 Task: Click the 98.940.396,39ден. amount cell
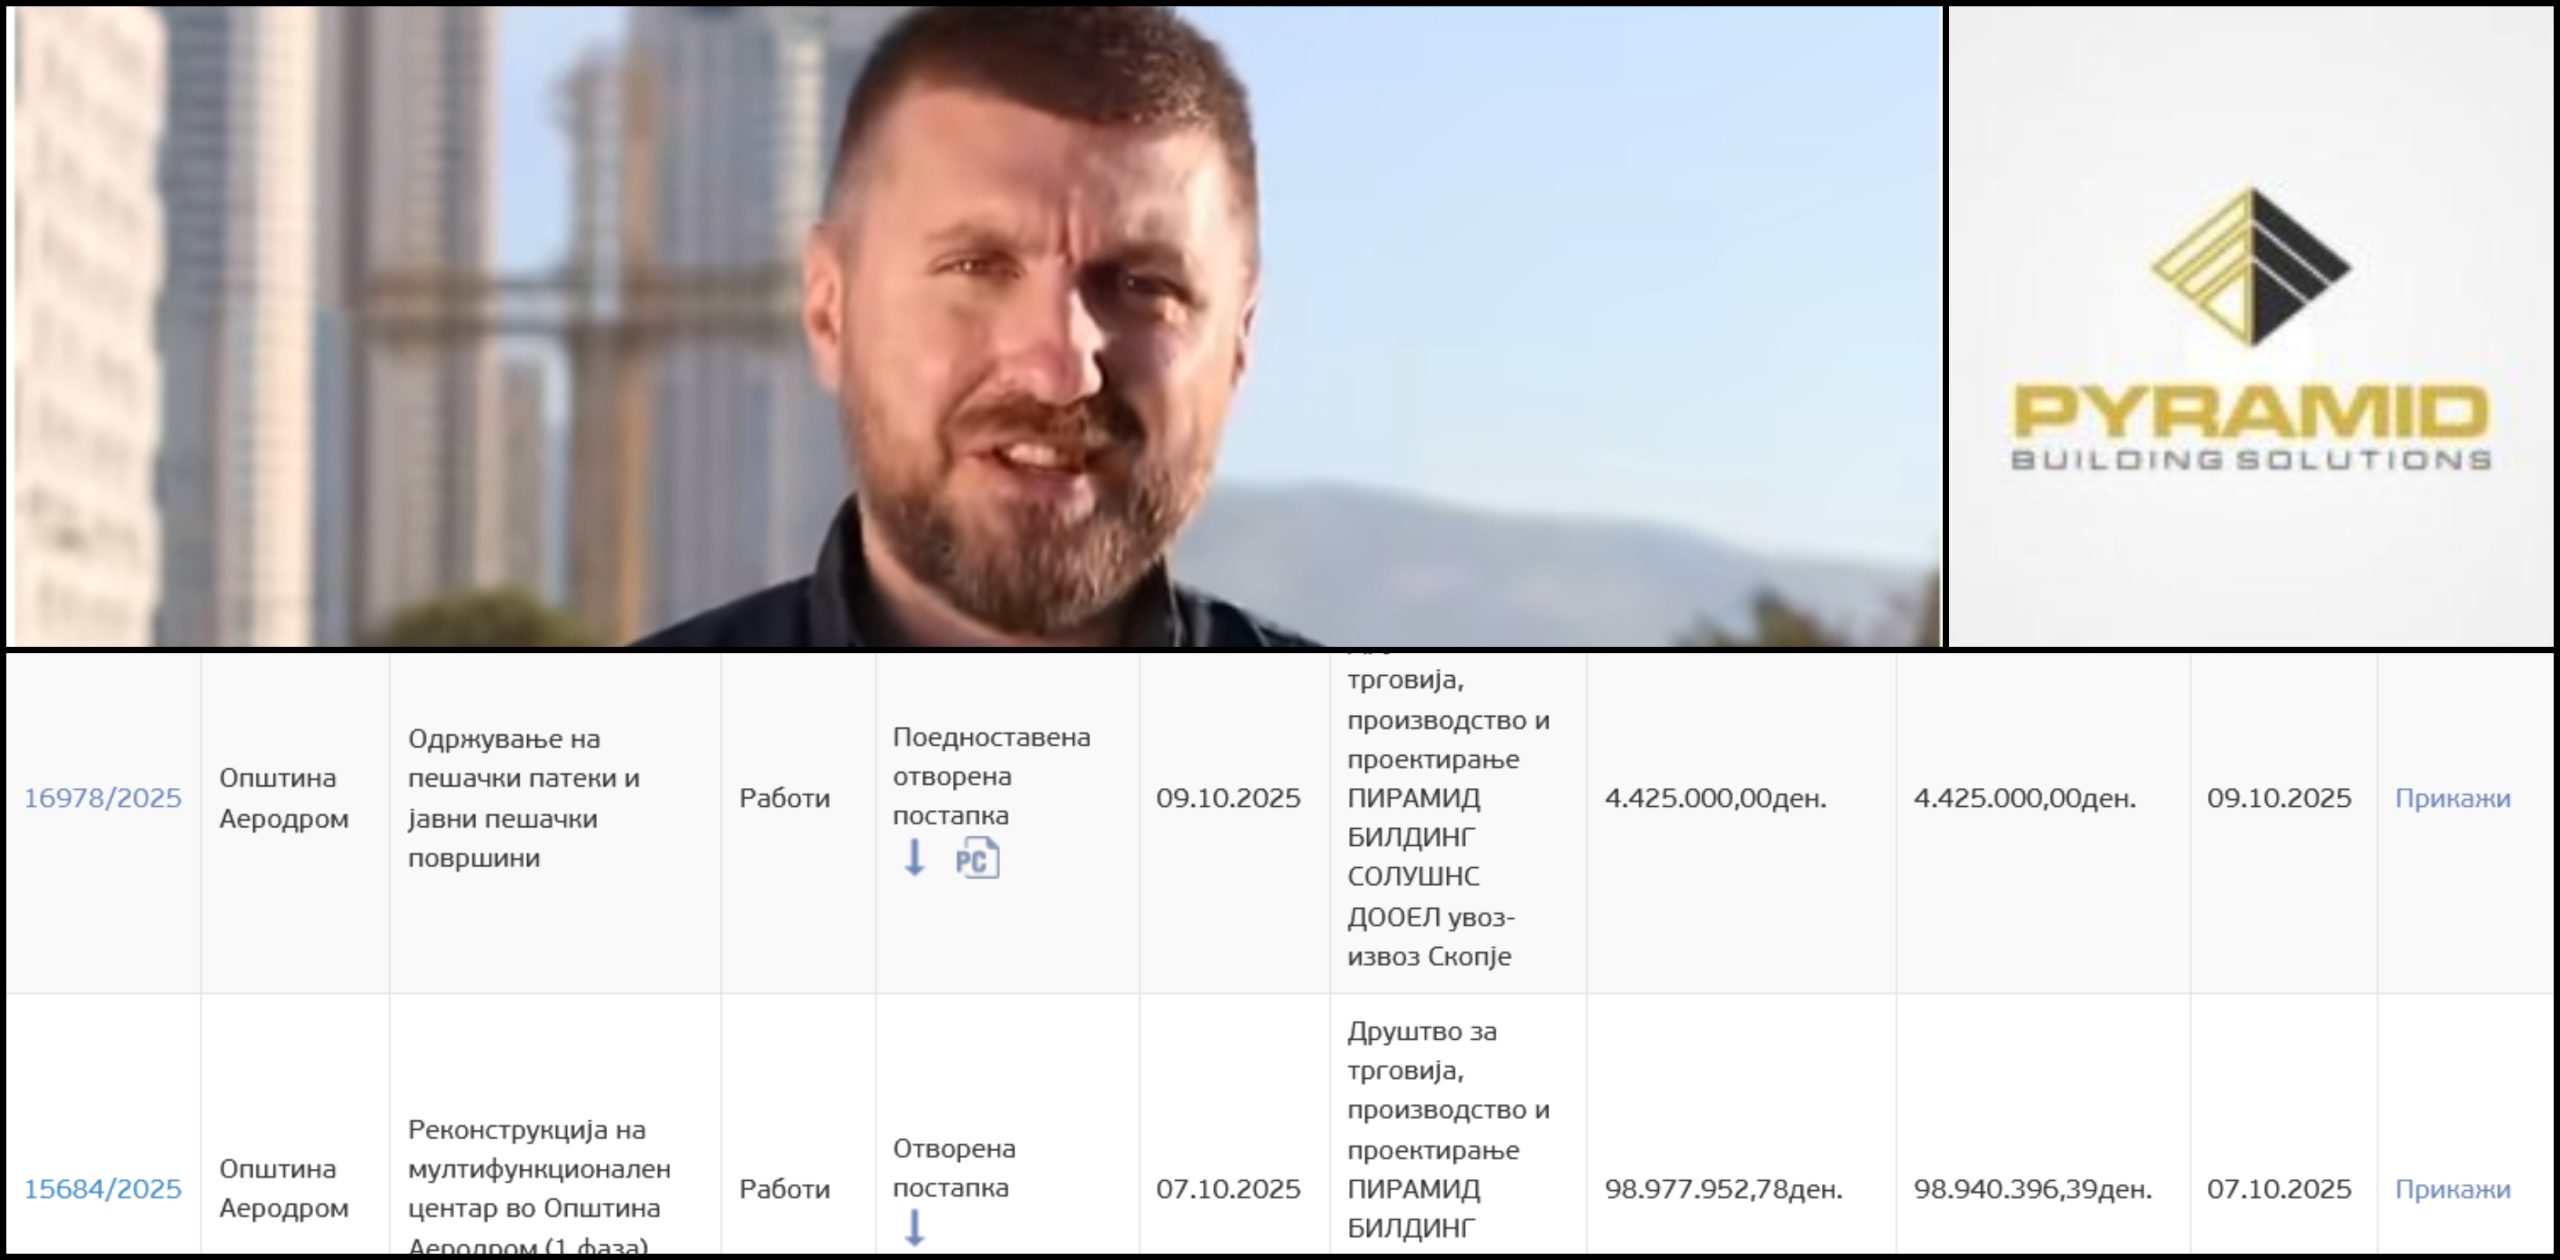click(2032, 1189)
